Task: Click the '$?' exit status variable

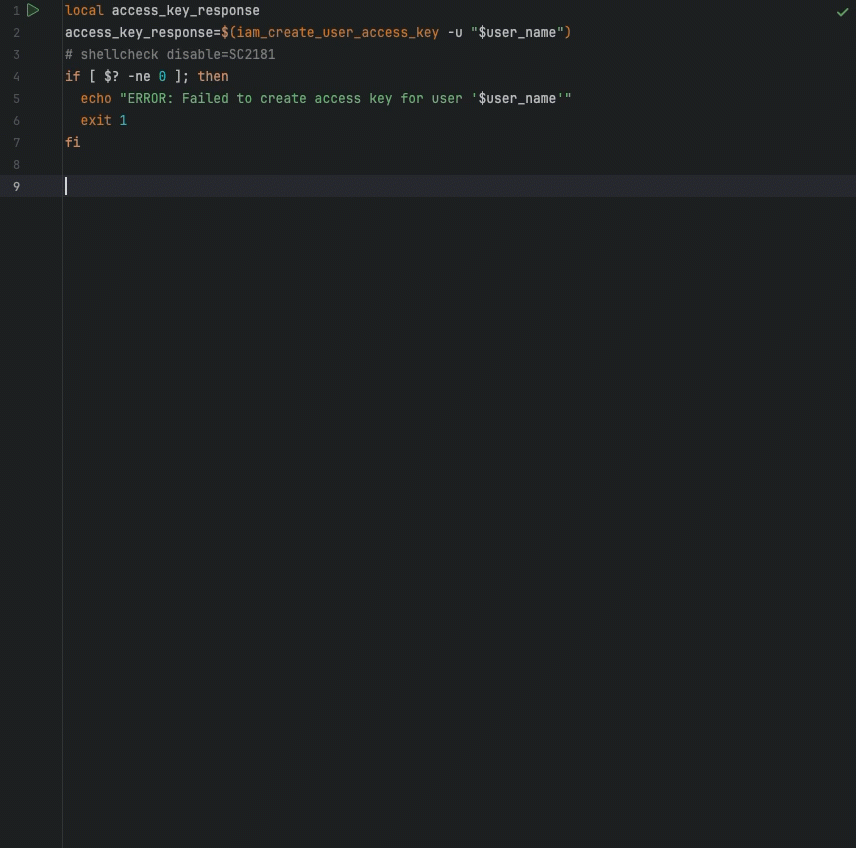Action: tap(110, 76)
